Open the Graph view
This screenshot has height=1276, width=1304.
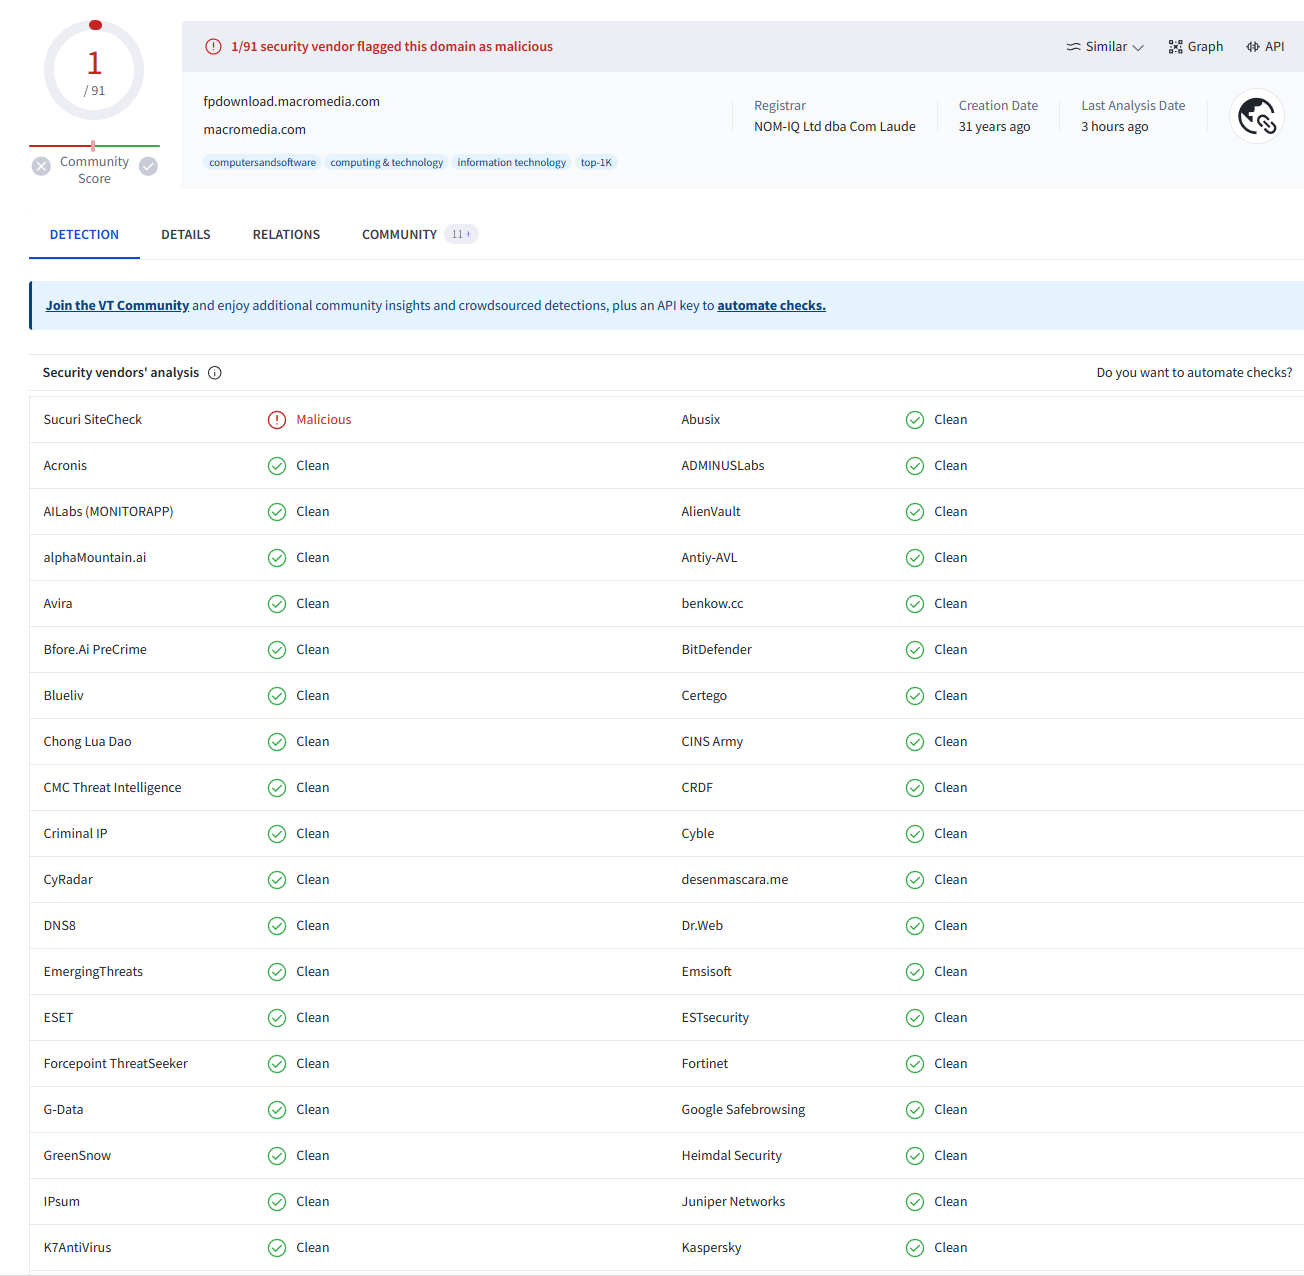click(1196, 47)
